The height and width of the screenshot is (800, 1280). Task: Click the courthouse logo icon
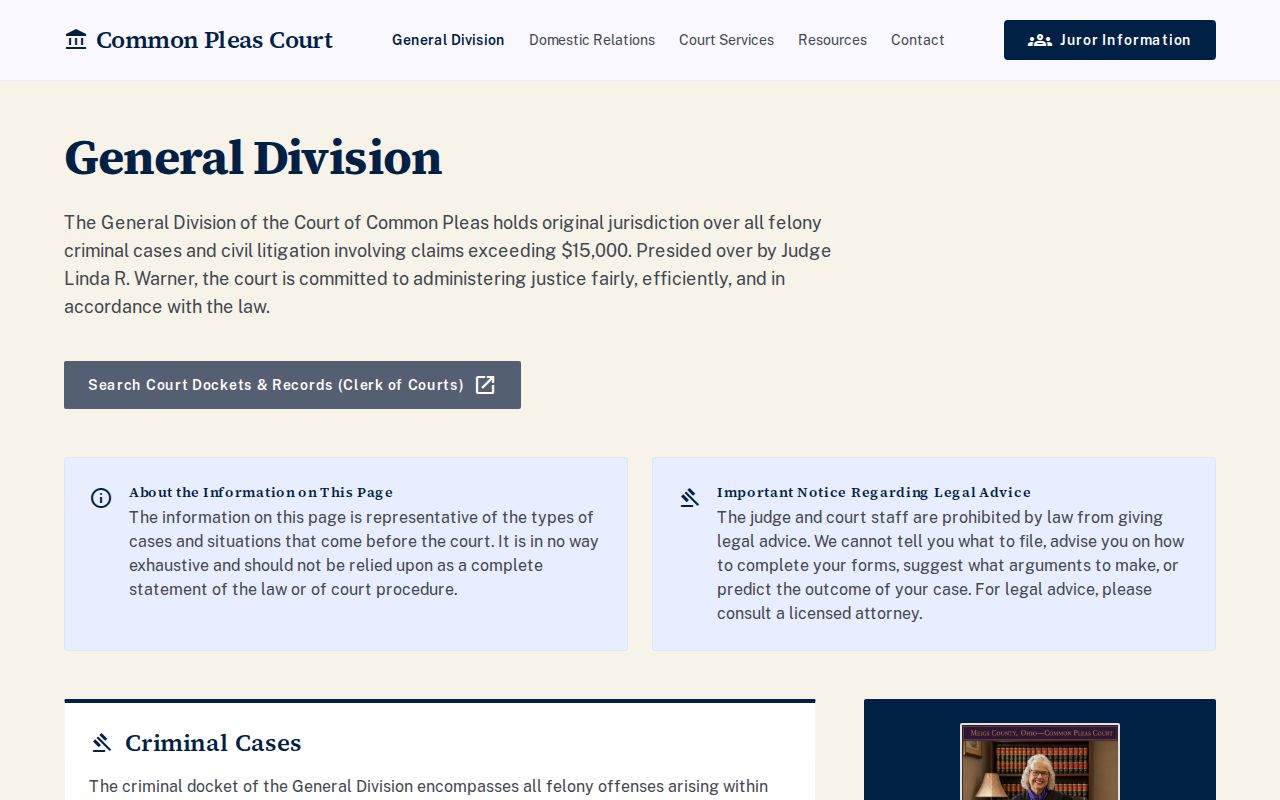[x=76, y=40]
